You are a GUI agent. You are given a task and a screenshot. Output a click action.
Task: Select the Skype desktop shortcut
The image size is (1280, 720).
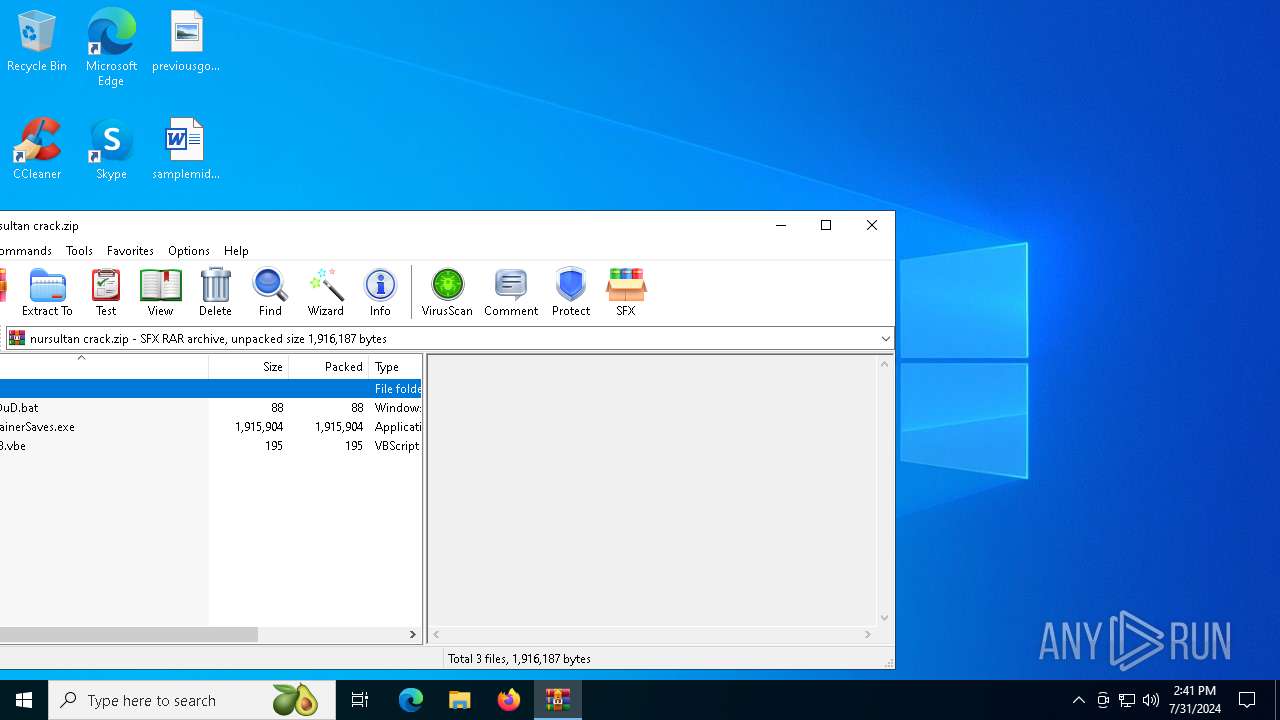click(111, 150)
